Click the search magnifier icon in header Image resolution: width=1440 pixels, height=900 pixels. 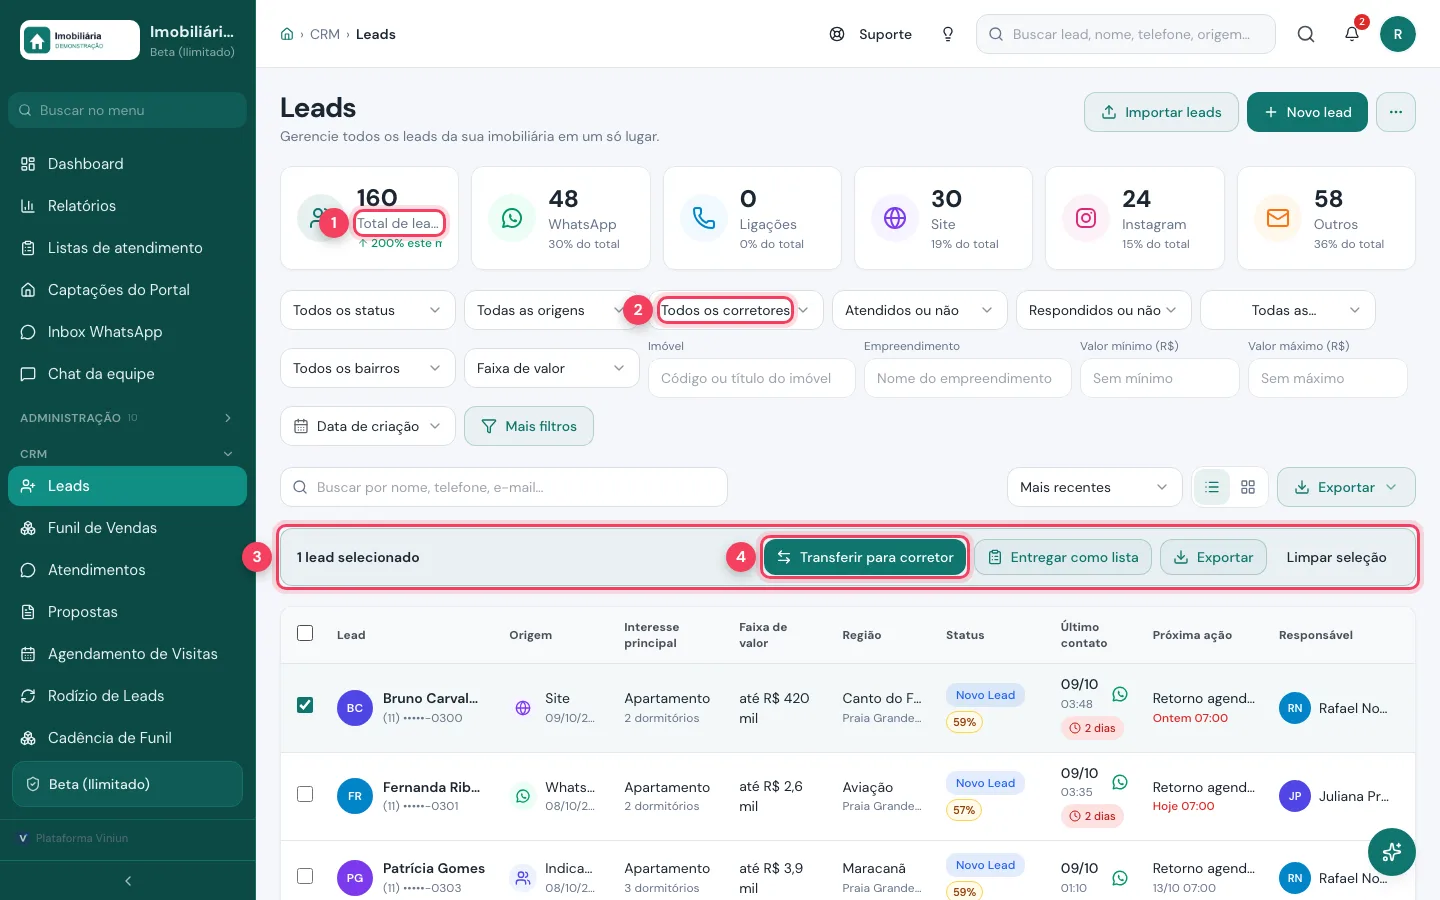(x=1306, y=34)
